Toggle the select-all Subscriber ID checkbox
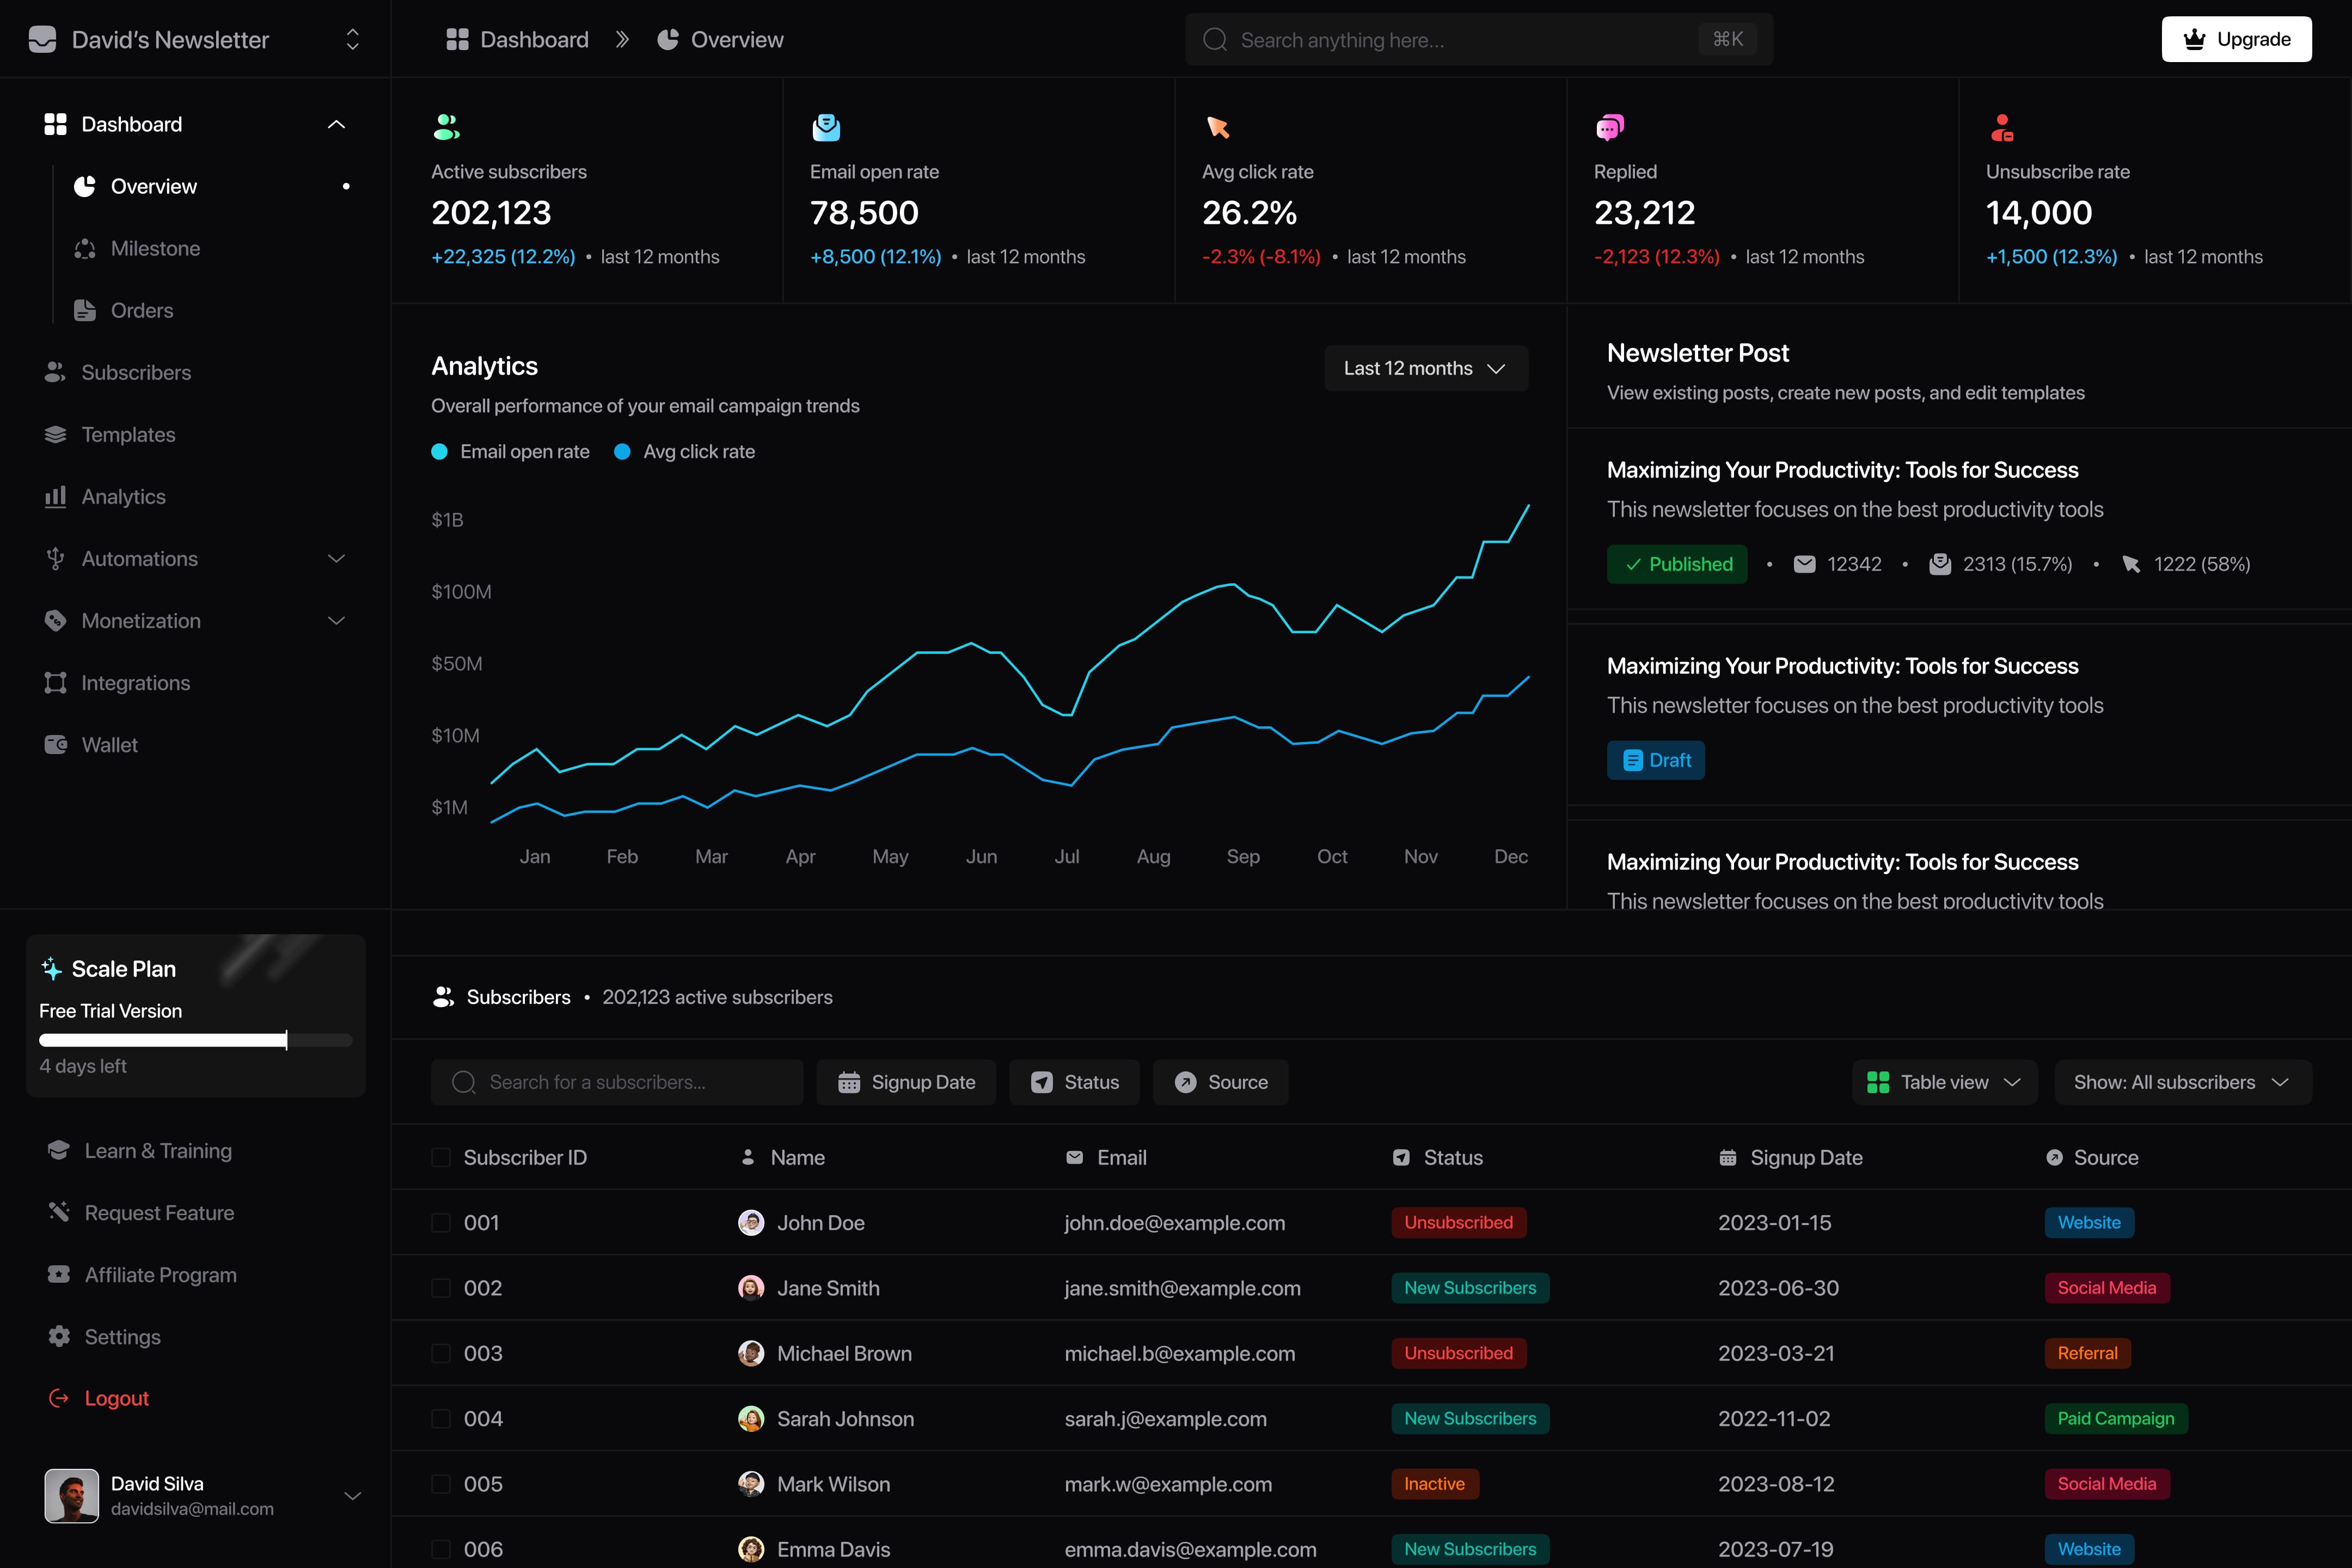This screenshot has height=1568, width=2352. [x=440, y=1157]
